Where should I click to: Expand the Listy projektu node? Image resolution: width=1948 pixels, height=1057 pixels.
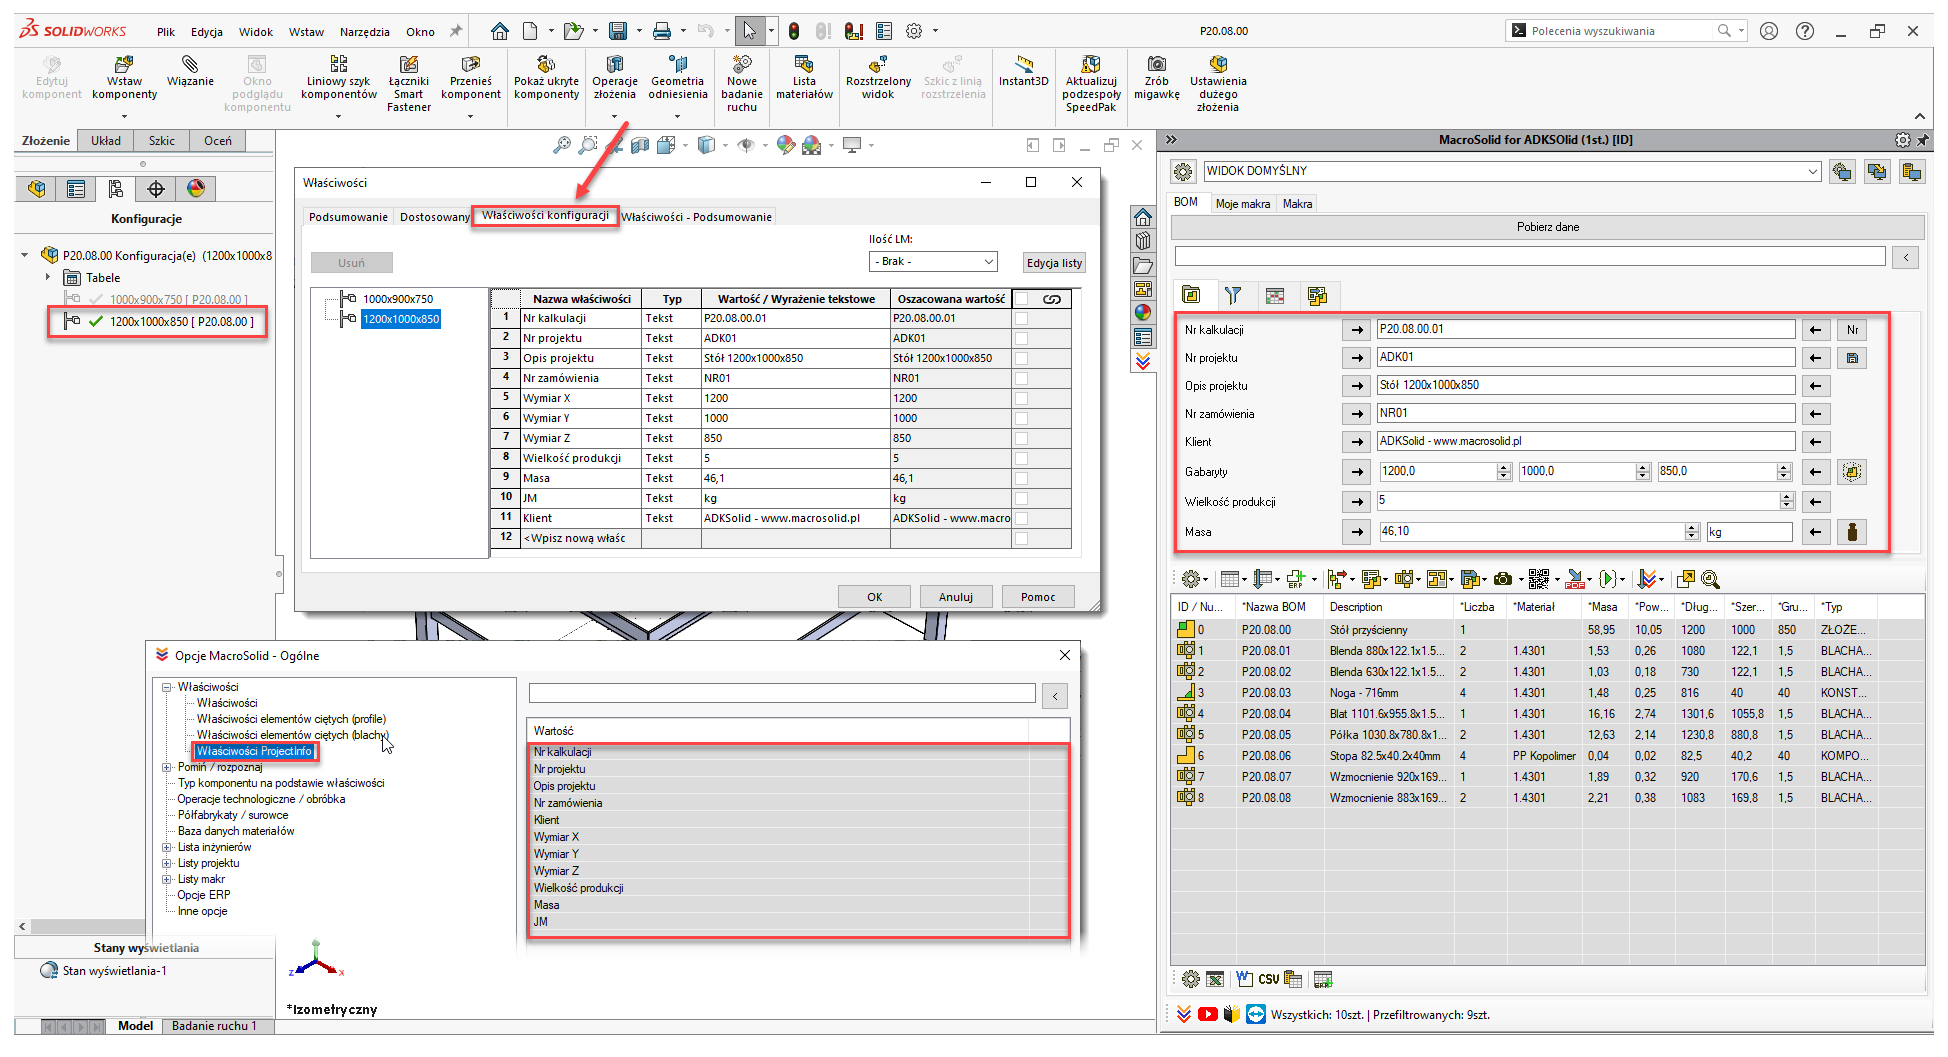167,863
